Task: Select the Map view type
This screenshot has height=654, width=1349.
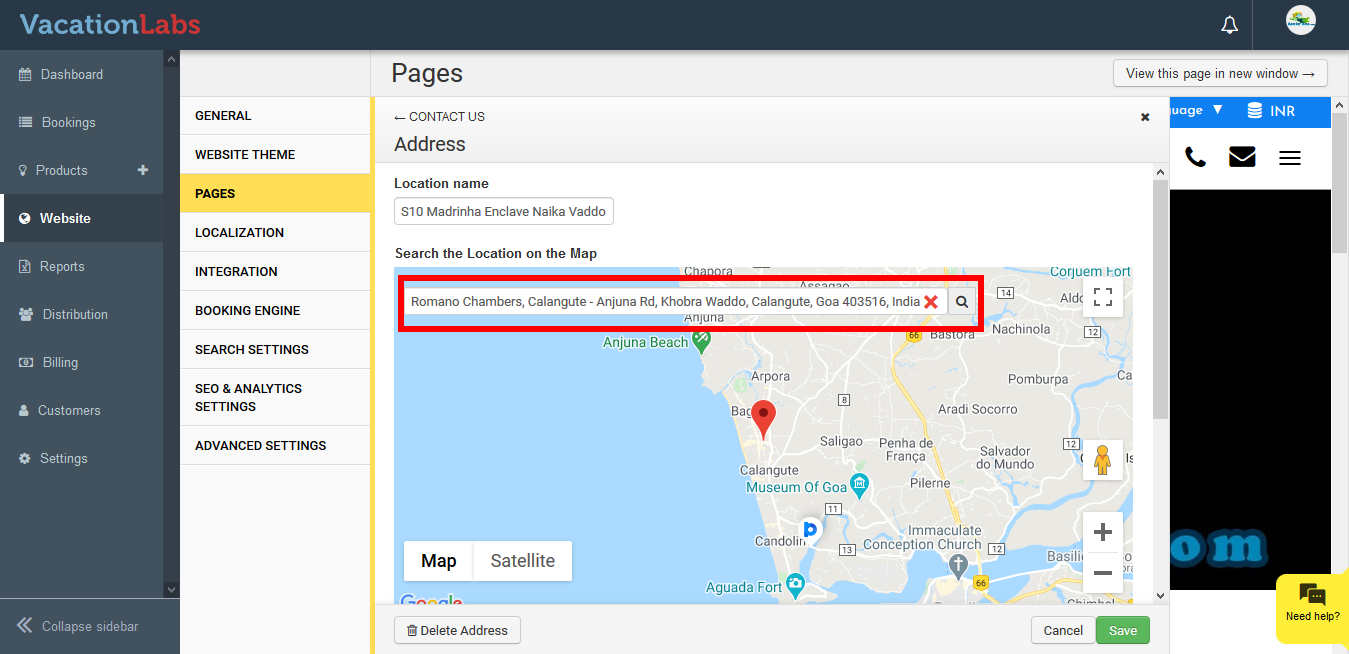Action: 438,561
